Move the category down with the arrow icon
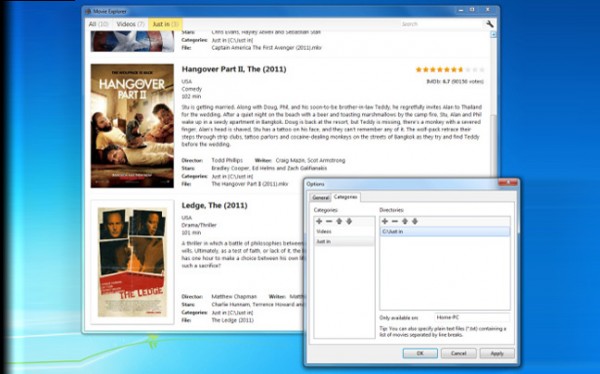 [349, 221]
